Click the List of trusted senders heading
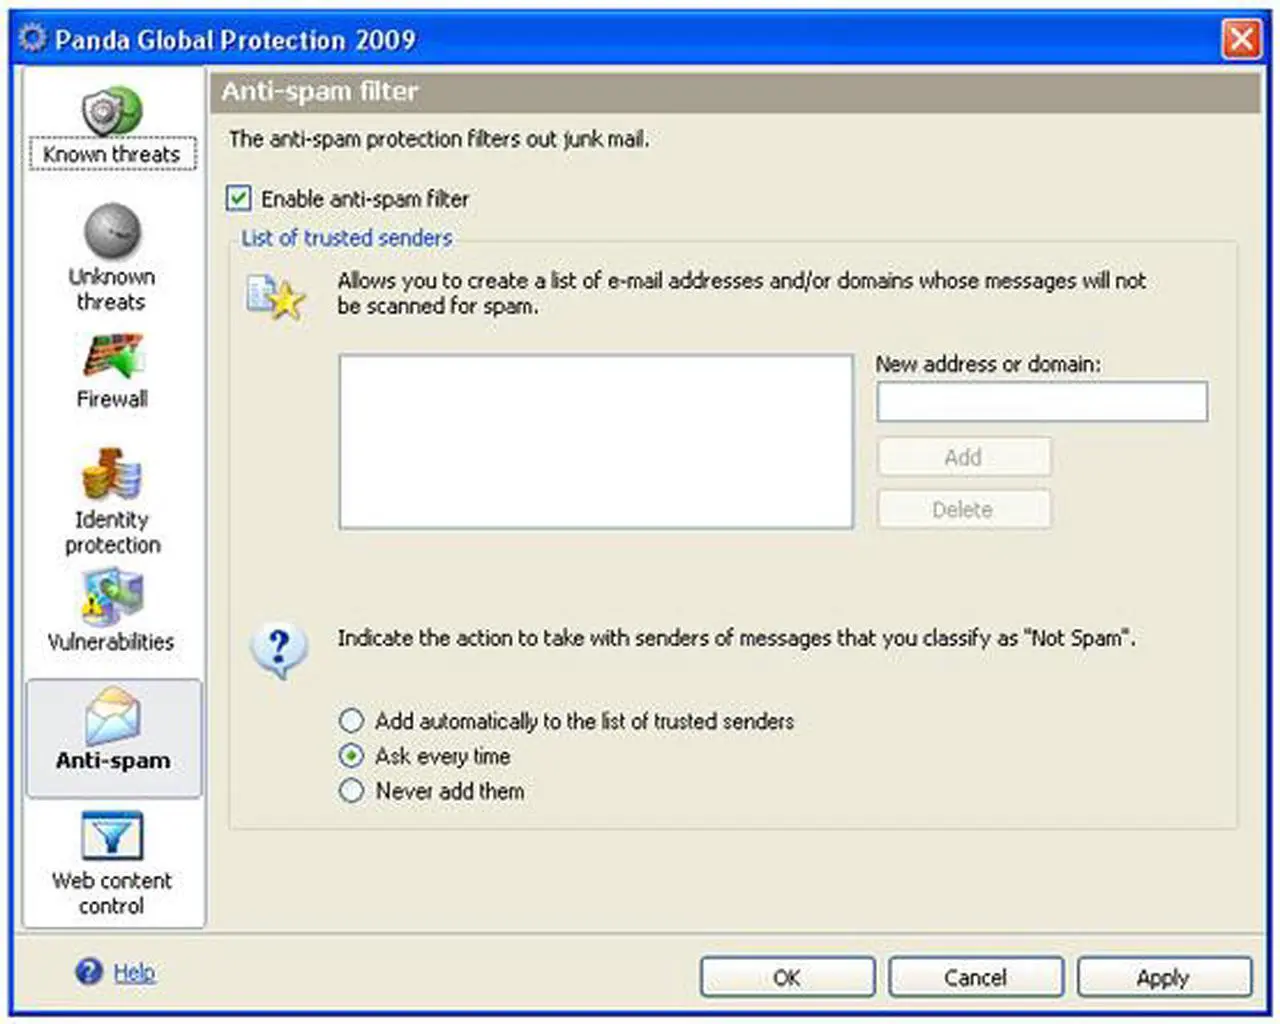Image resolution: width=1280 pixels, height=1024 pixels. tap(347, 238)
